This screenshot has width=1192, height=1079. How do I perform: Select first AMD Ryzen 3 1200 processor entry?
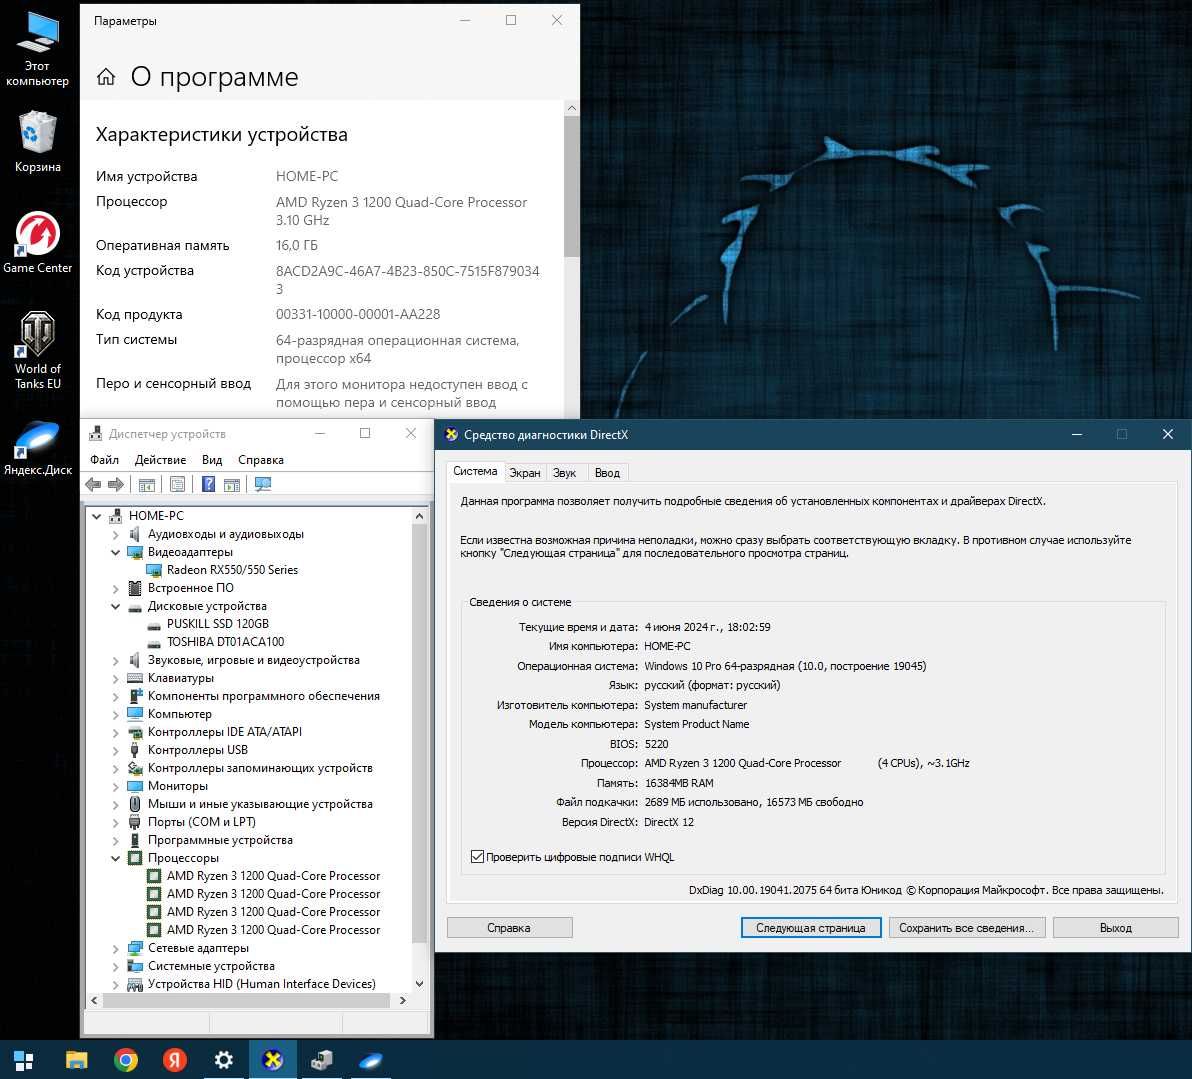click(x=273, y=876)
